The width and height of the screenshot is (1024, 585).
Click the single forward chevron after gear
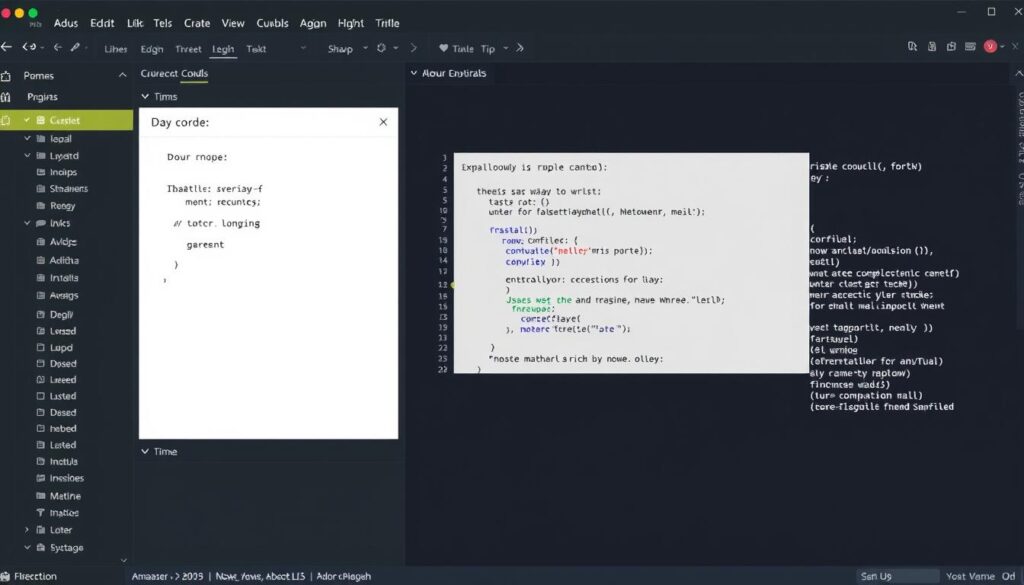point(413,48)
